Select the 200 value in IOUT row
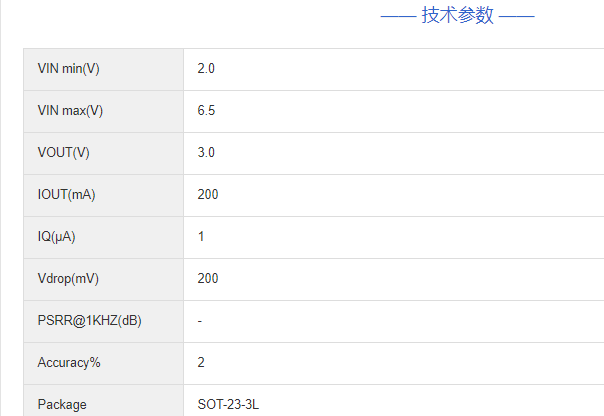This screenshot has height=416, width=604. click(x=208, y=195)
